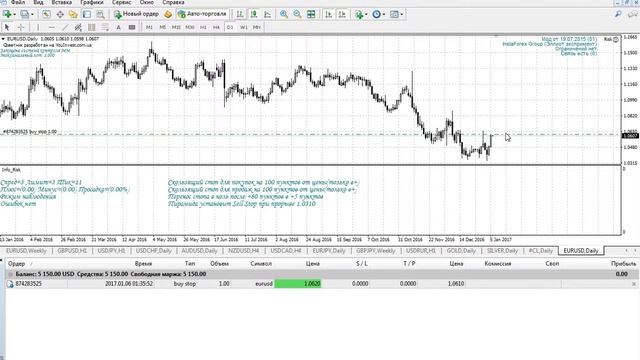Toggle chart auto scroll icon
The image size is (640, 360).
coord(329,14)
